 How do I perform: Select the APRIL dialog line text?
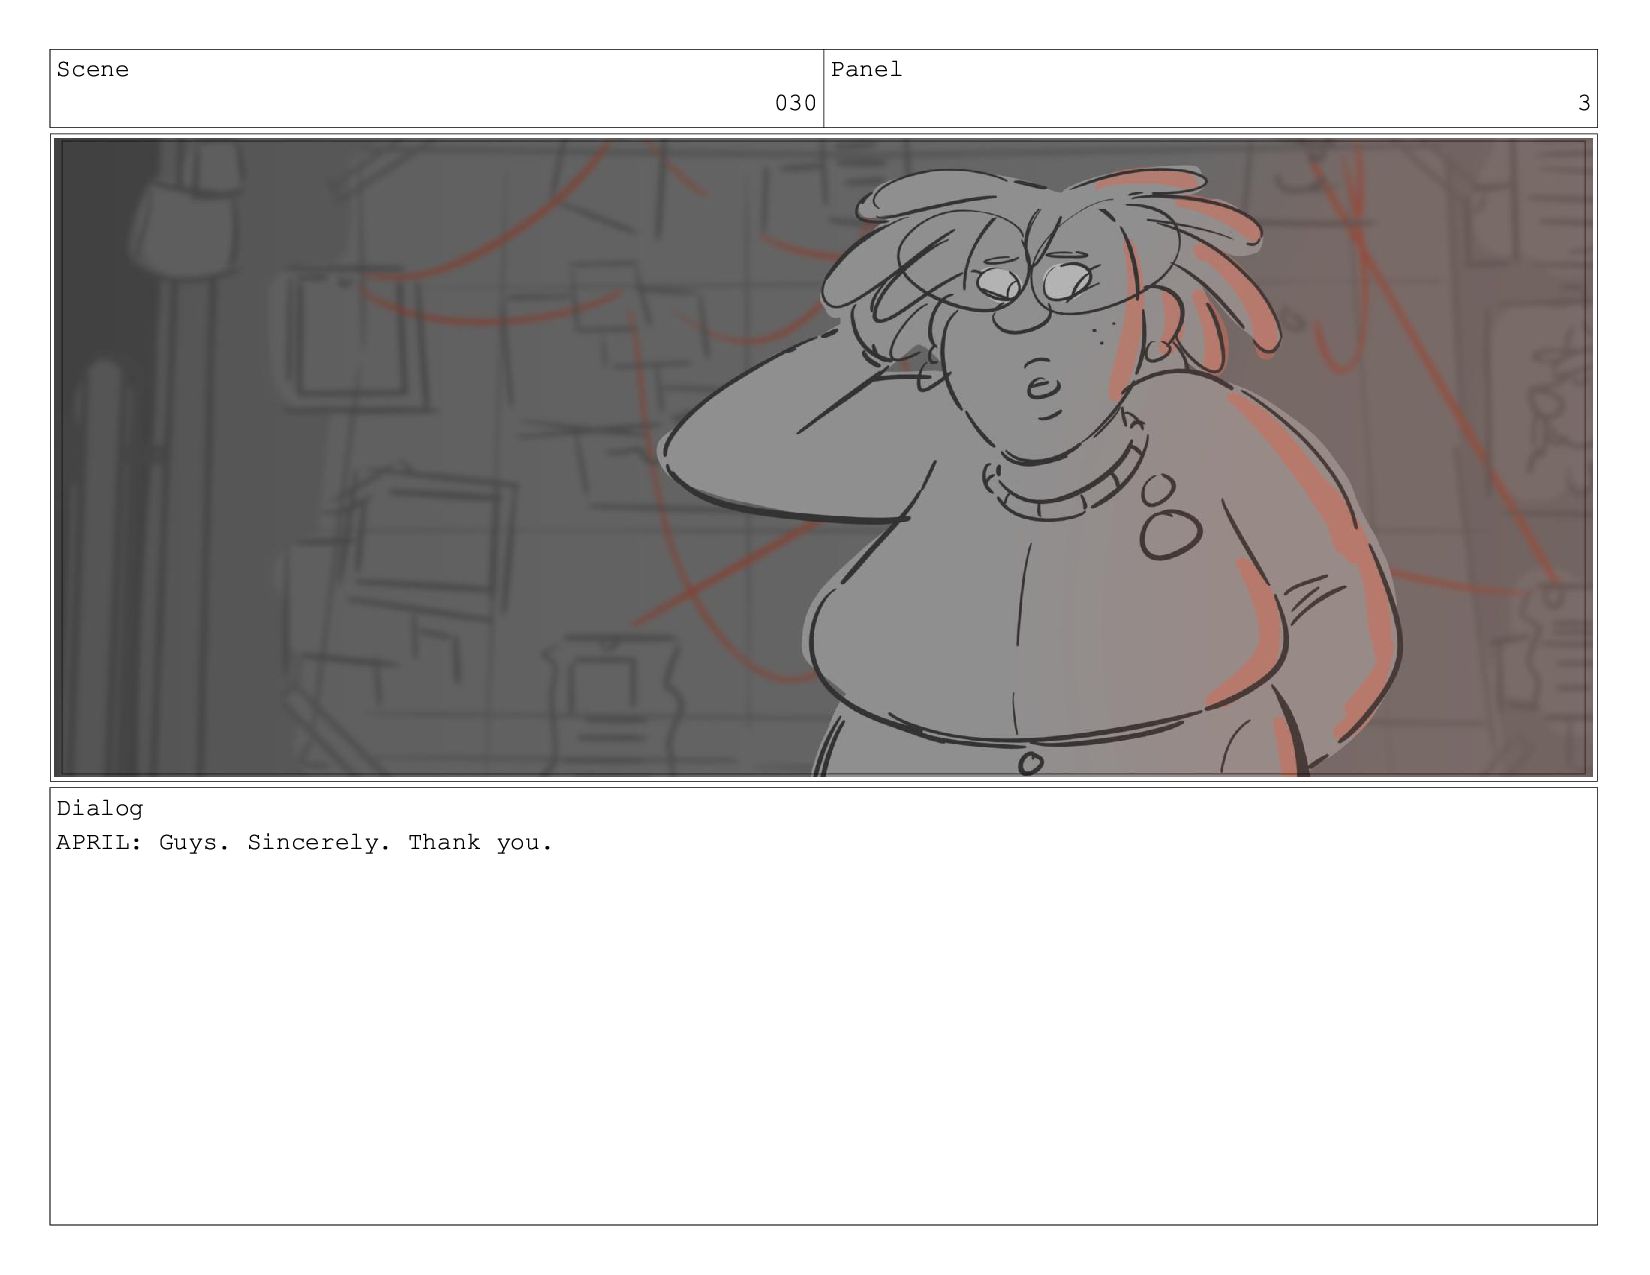[304, 842]
